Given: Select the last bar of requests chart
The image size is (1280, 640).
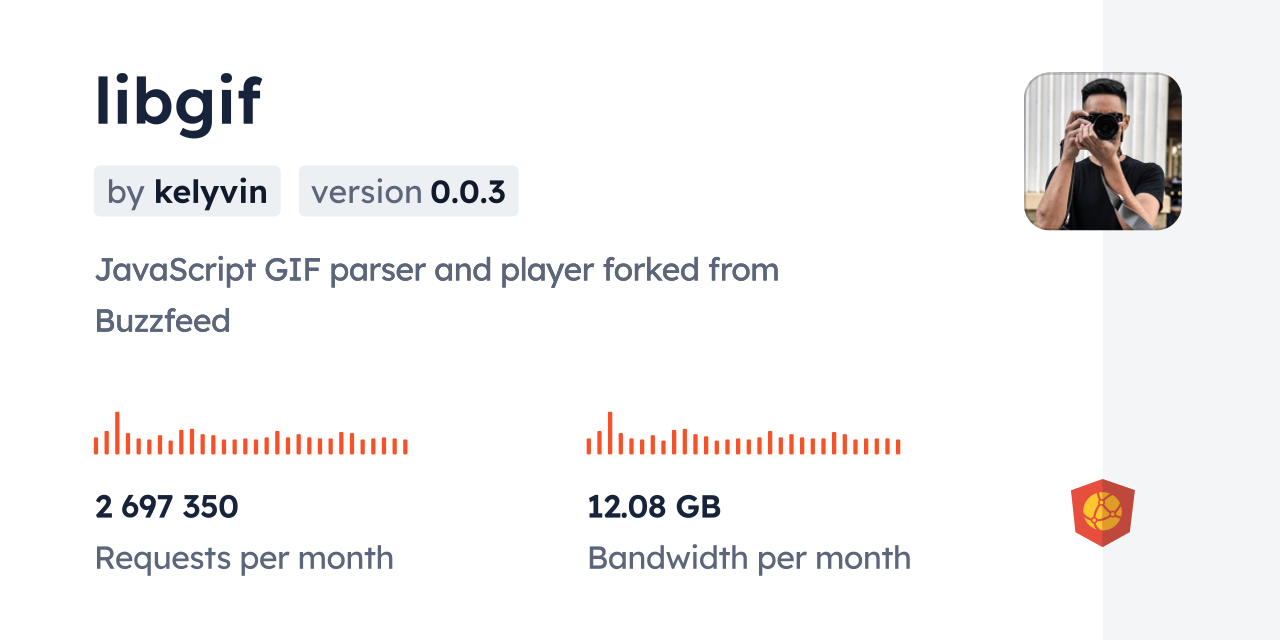Looking at the screenshot, I should tap(405, 447).
